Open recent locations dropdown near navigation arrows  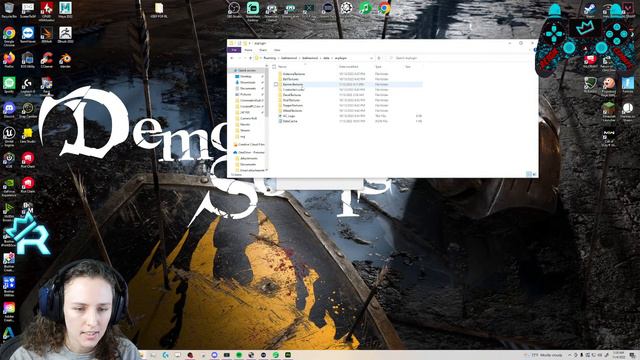point(245,58)
